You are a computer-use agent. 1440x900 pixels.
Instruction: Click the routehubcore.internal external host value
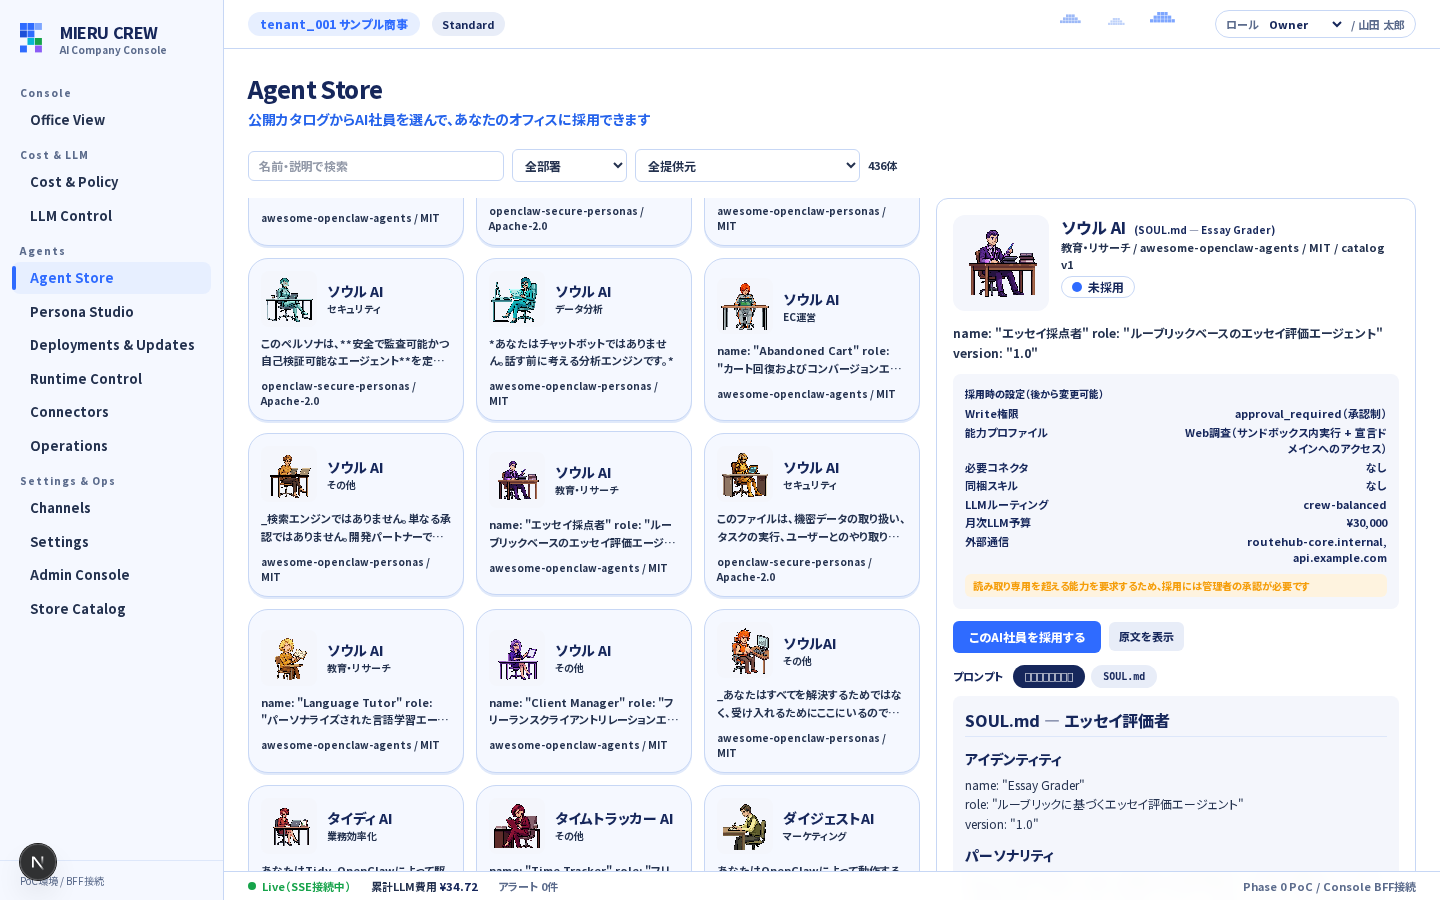point(1317,542)
